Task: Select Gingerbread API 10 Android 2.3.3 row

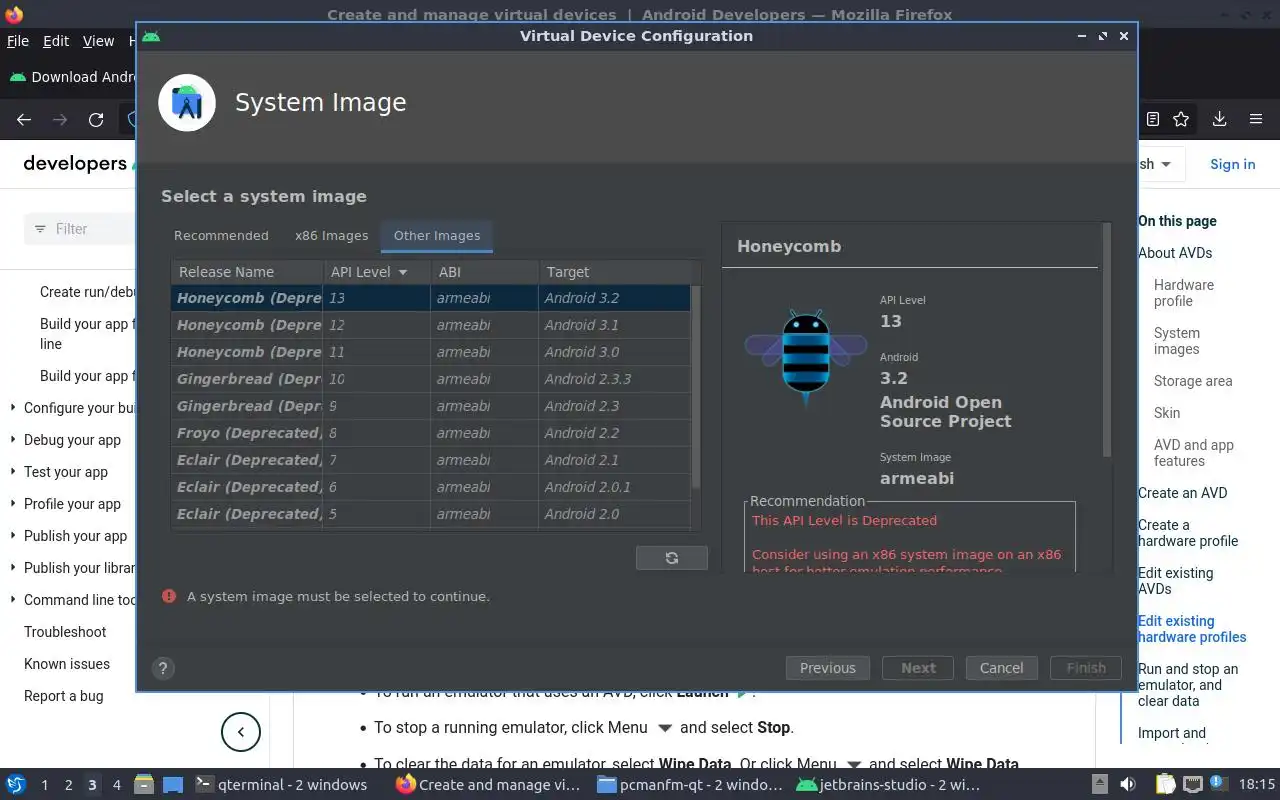Action: [431, 379]
